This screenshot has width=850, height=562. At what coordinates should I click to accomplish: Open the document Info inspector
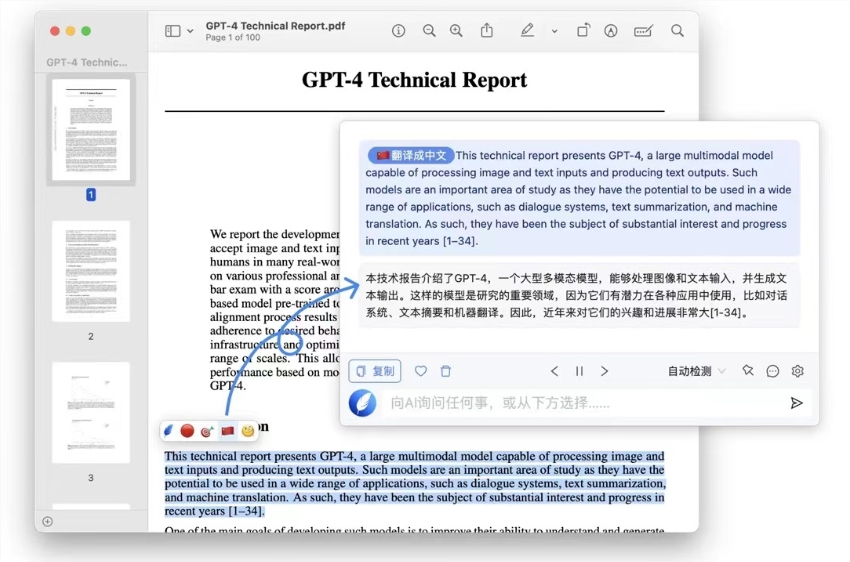[x=398, y=31]
